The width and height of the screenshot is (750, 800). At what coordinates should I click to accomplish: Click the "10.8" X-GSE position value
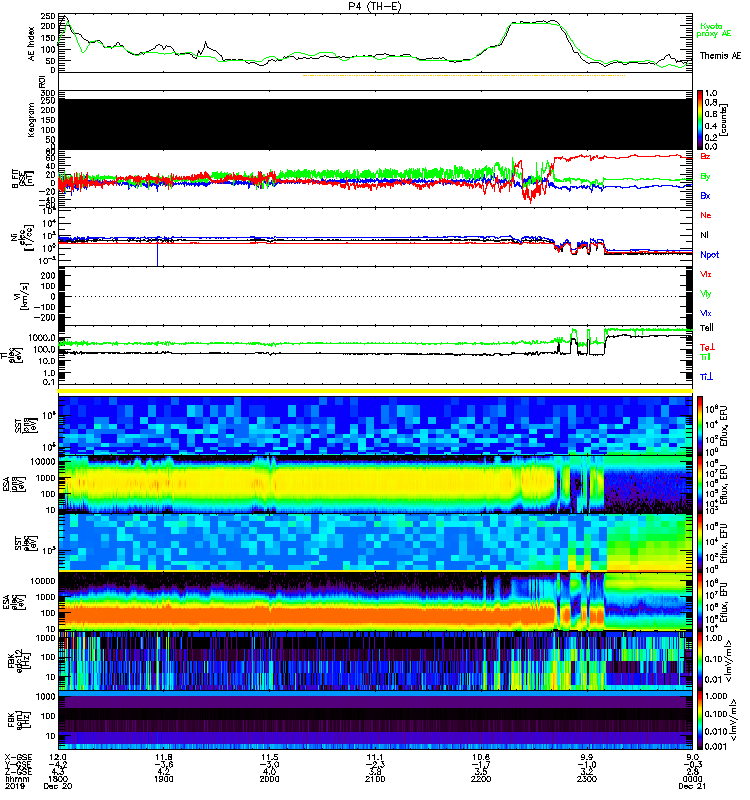[481, 757]
